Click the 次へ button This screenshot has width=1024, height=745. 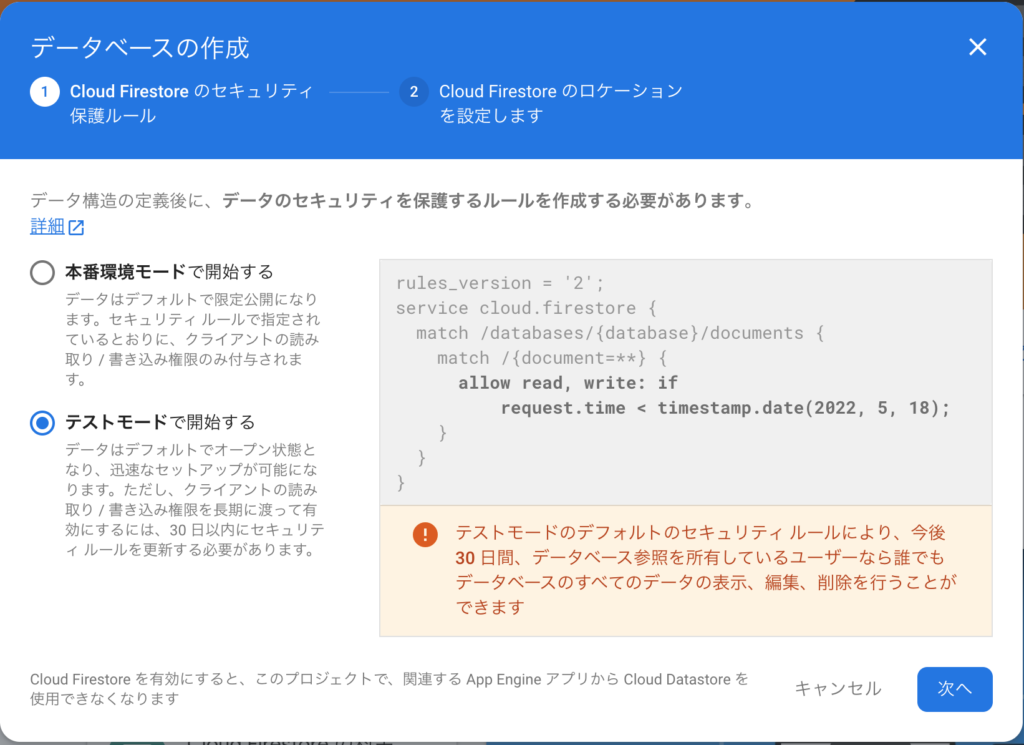954,689
